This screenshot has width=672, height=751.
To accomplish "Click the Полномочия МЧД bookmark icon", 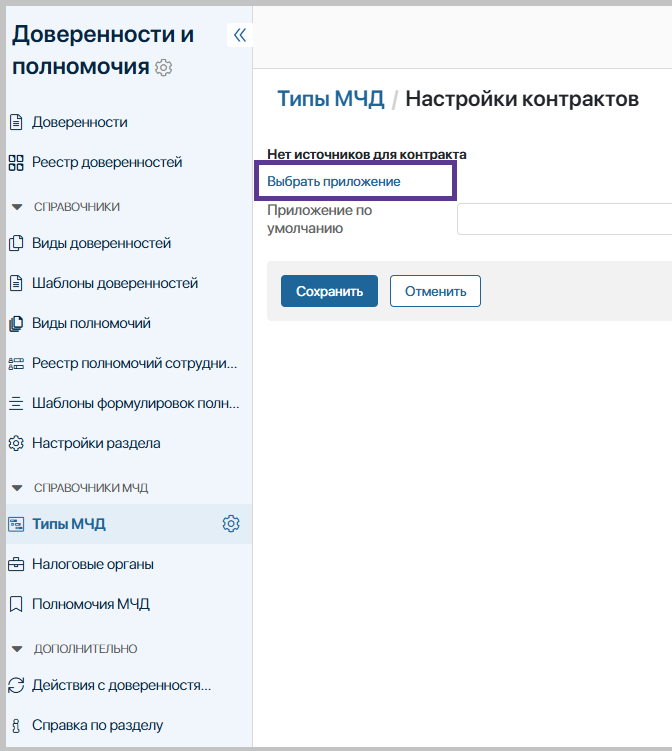I will pos(16,604).
